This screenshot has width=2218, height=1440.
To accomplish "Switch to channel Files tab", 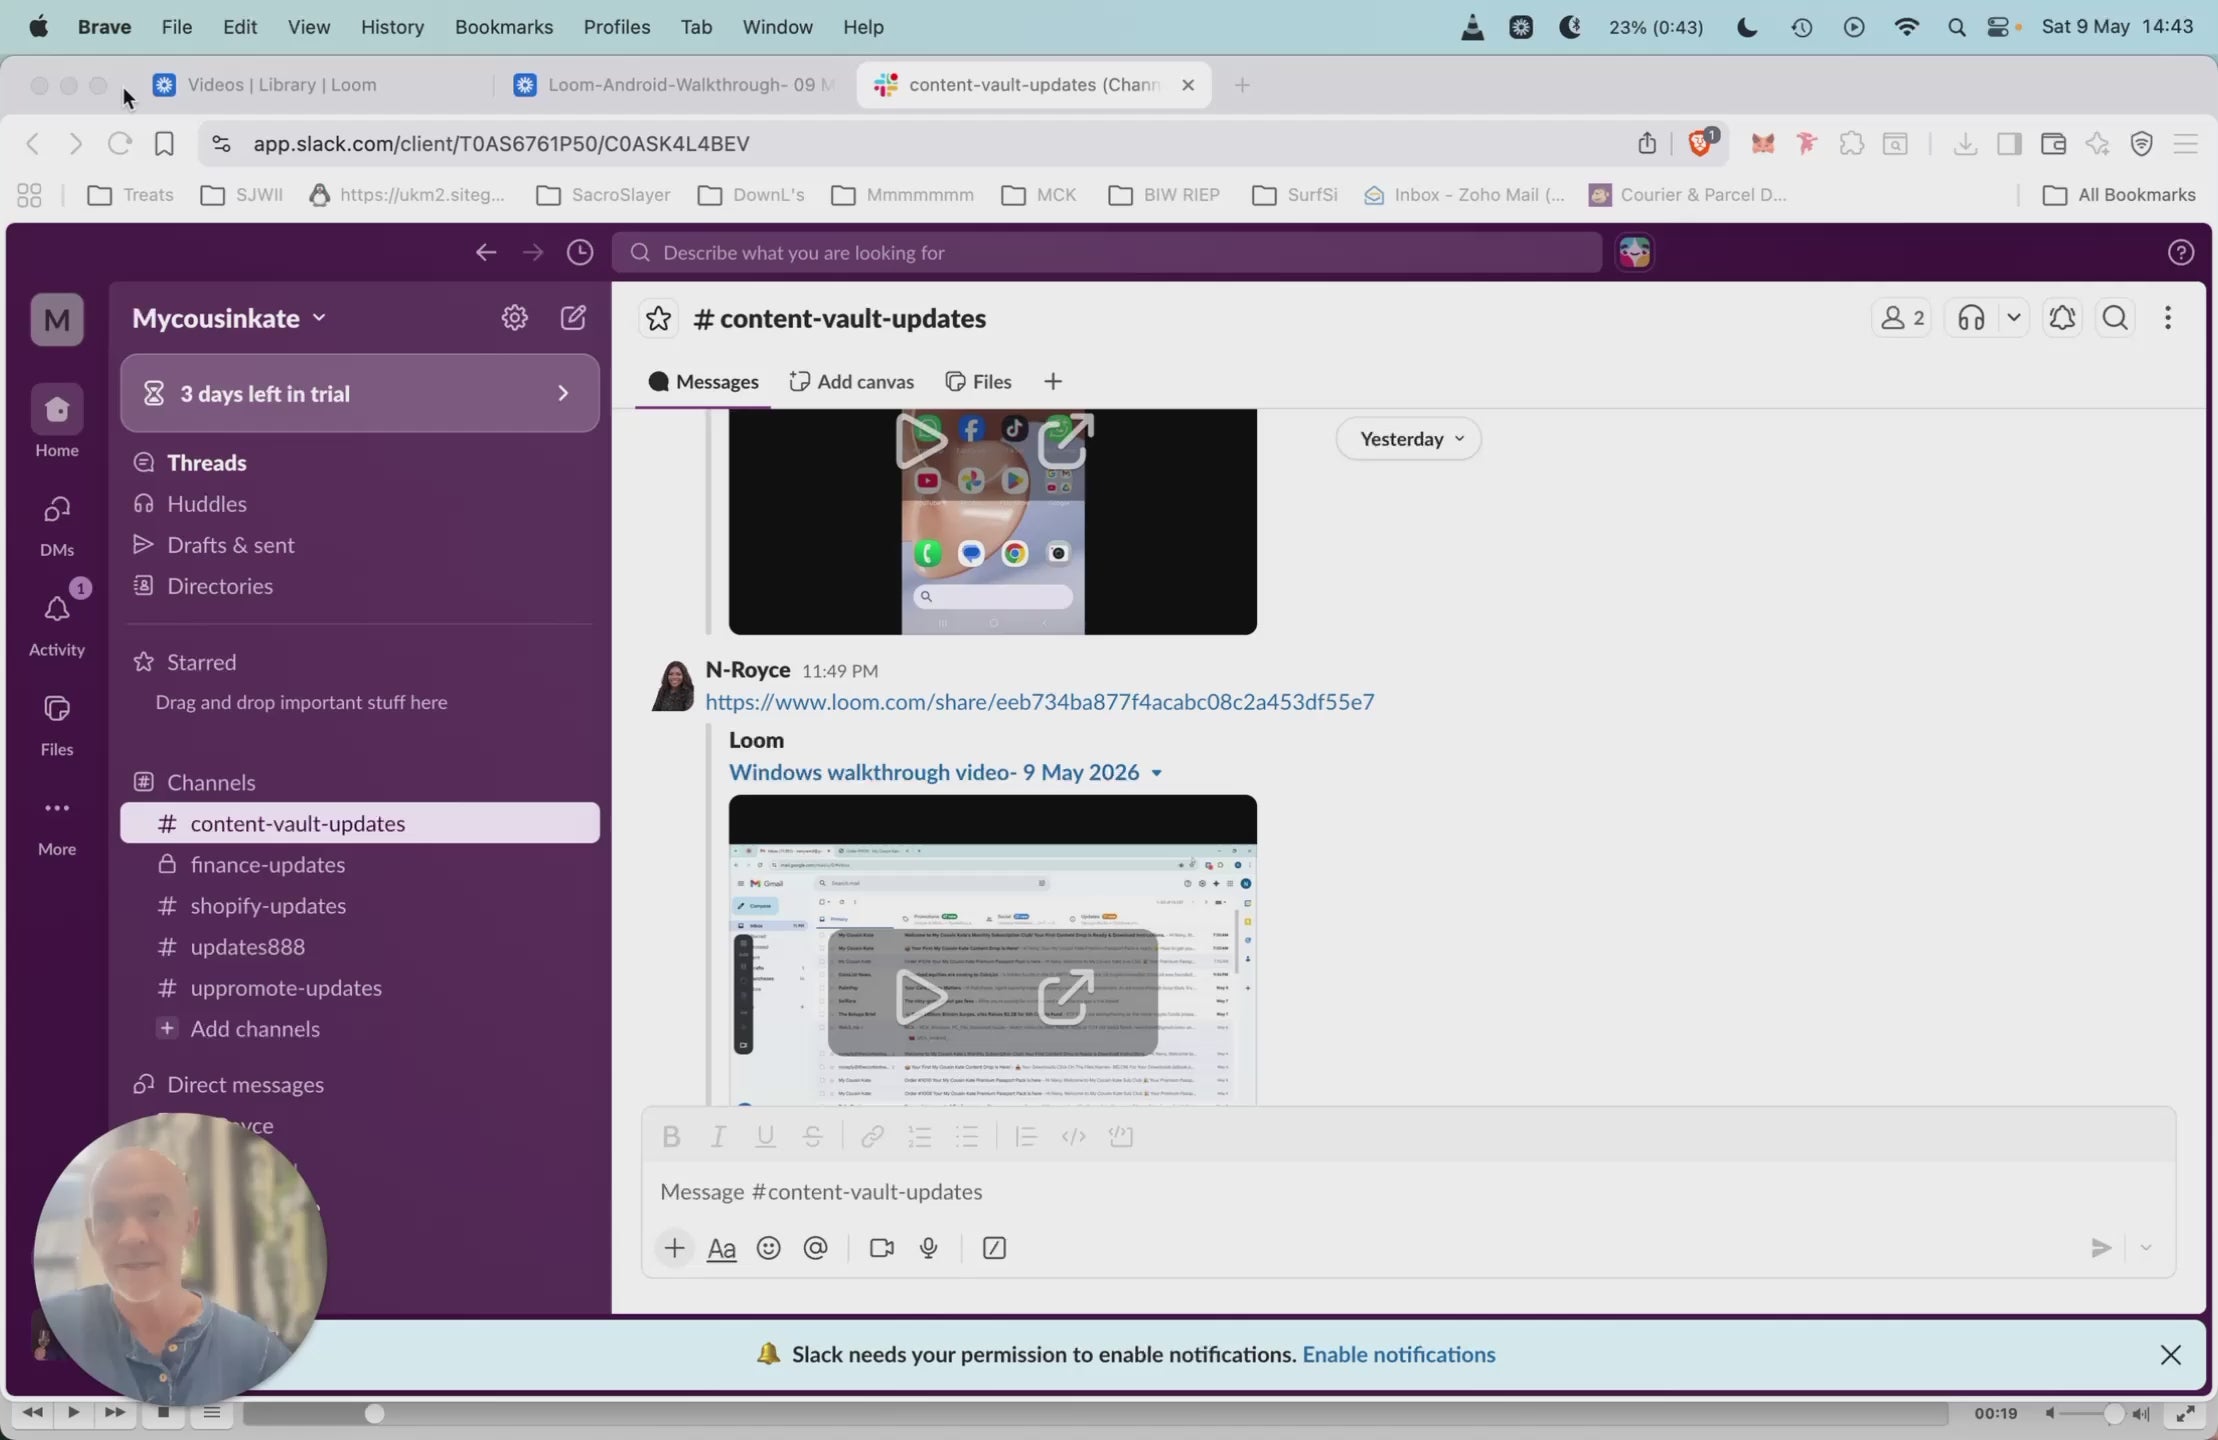I will [x=978, y=382].
